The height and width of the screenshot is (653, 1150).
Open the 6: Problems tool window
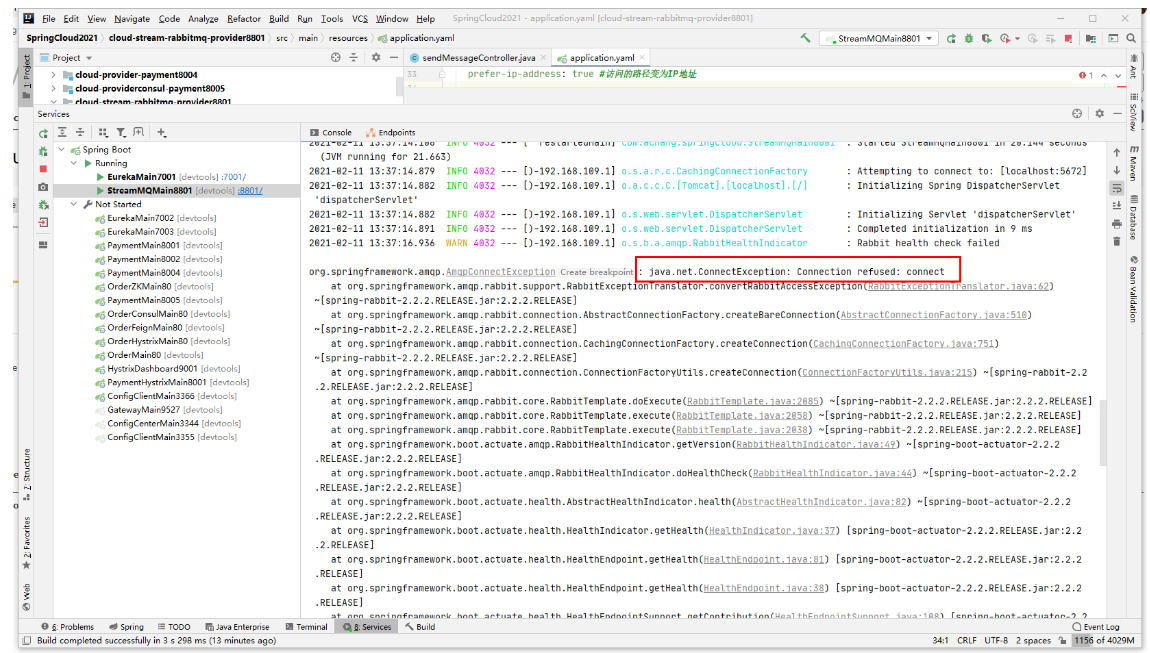coord(67,627)
